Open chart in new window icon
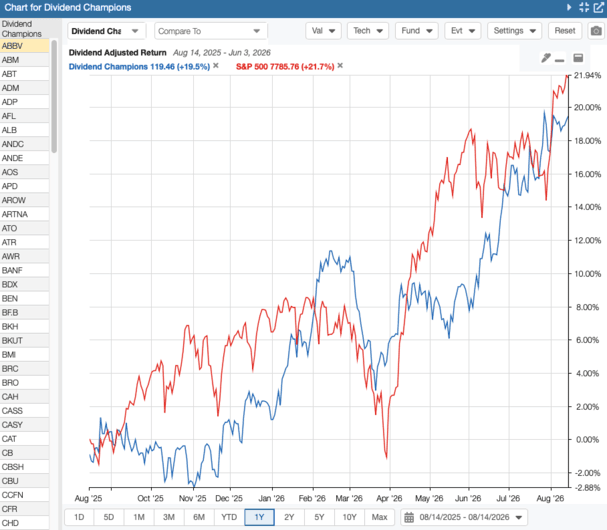This screenshot has width=607, height=530. tap(598, 7)
